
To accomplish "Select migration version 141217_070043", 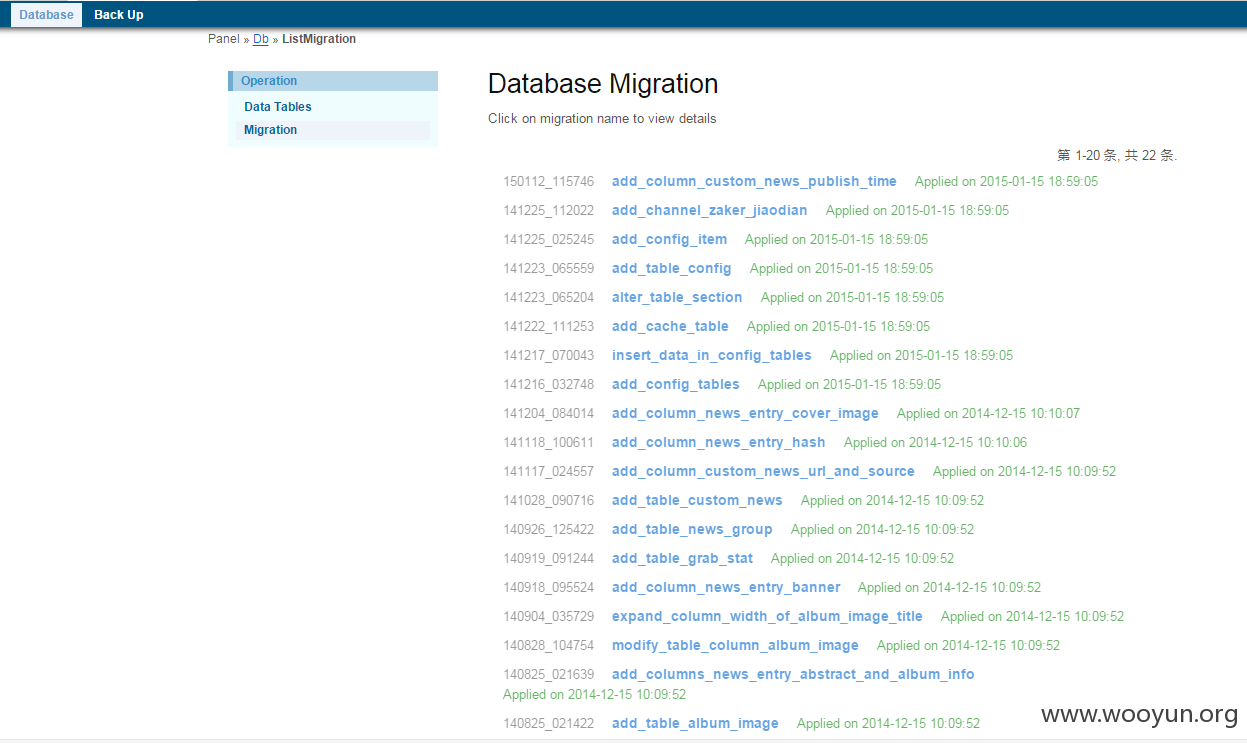I will [548, 355].
